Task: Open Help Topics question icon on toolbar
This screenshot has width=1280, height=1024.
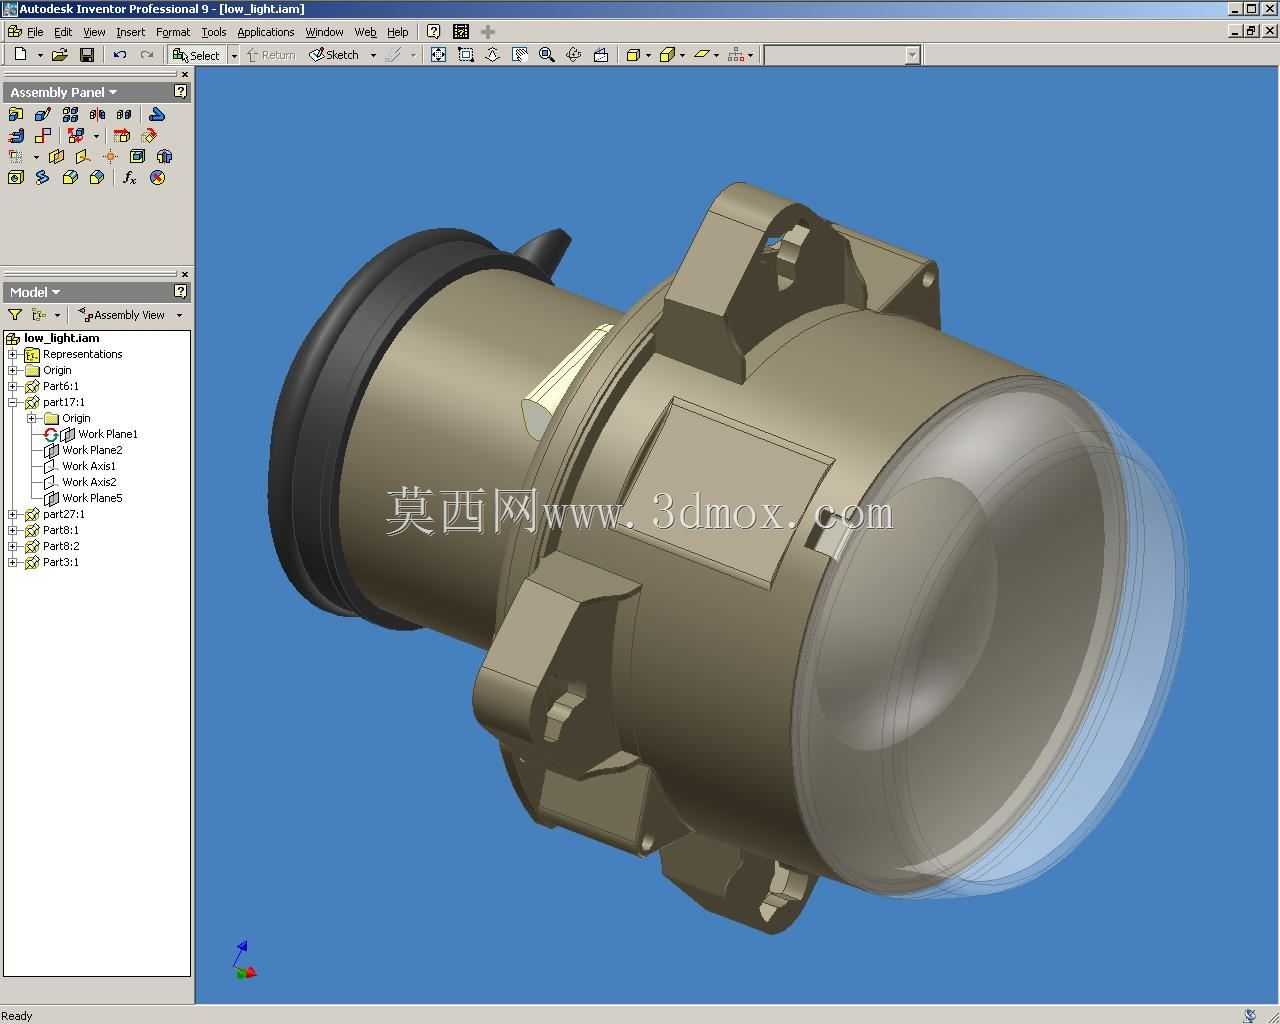Action: 433,31
